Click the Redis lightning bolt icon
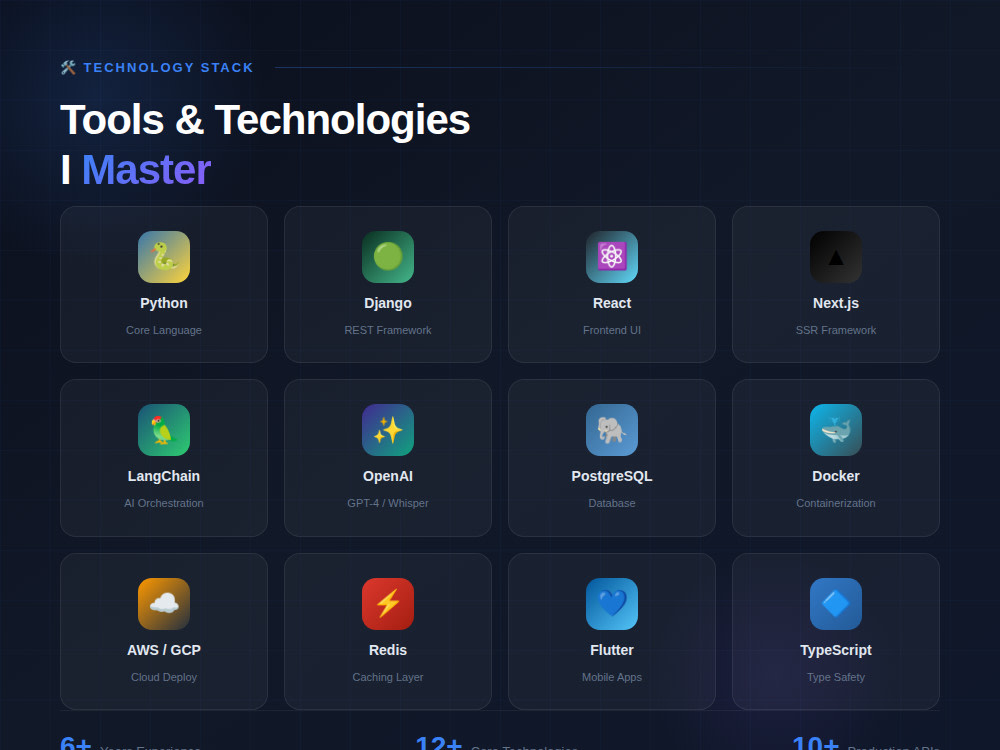 tap(388, 604)
